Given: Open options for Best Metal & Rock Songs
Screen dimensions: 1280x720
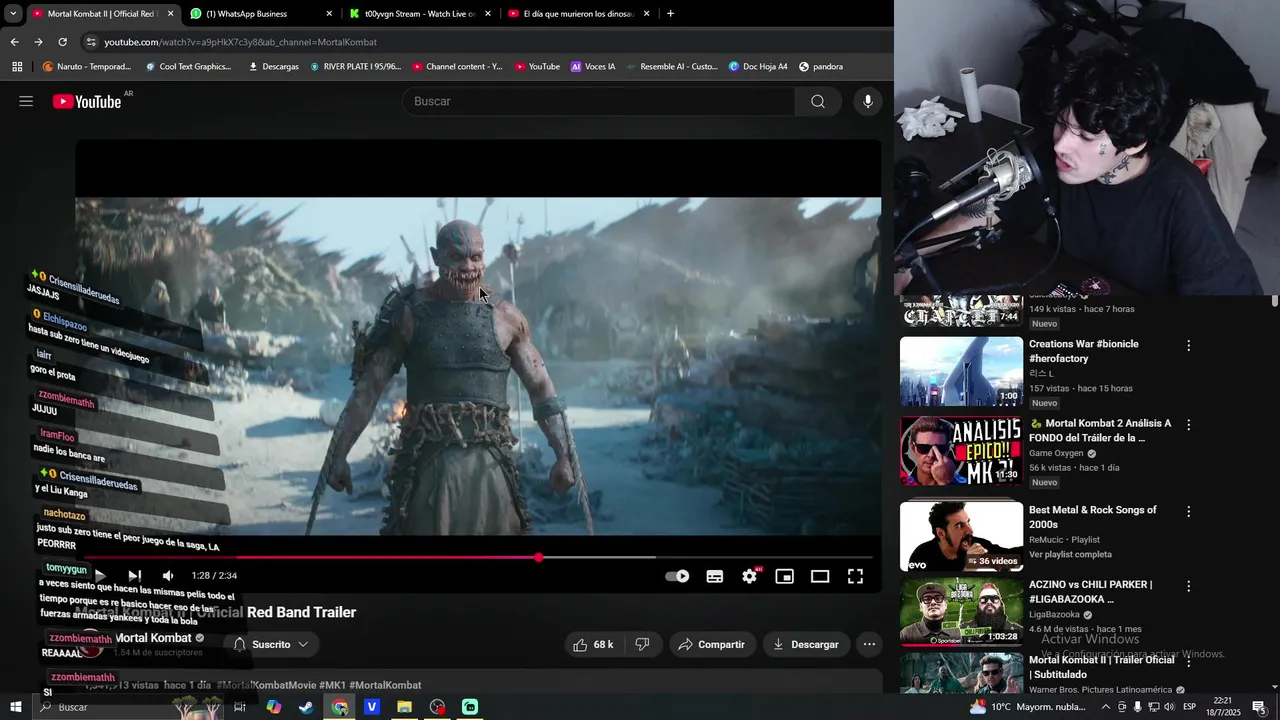Looking at the screenshot, I should [x=1188, y=512].
